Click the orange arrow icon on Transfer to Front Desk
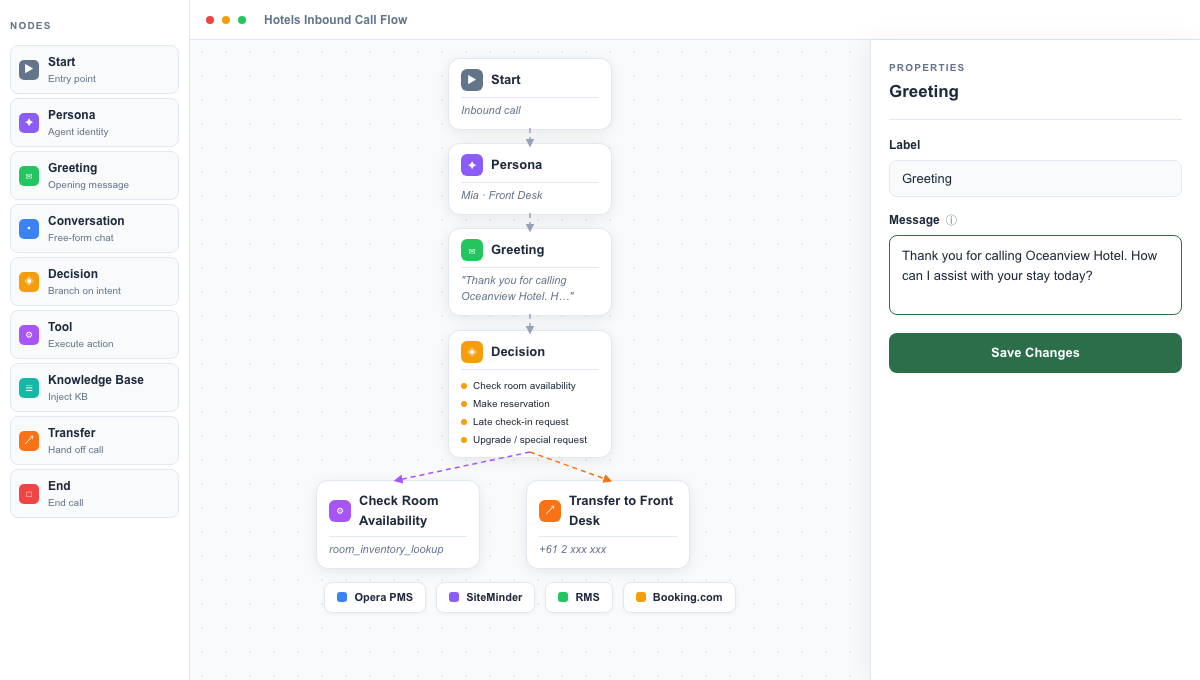 coord(550,511)
